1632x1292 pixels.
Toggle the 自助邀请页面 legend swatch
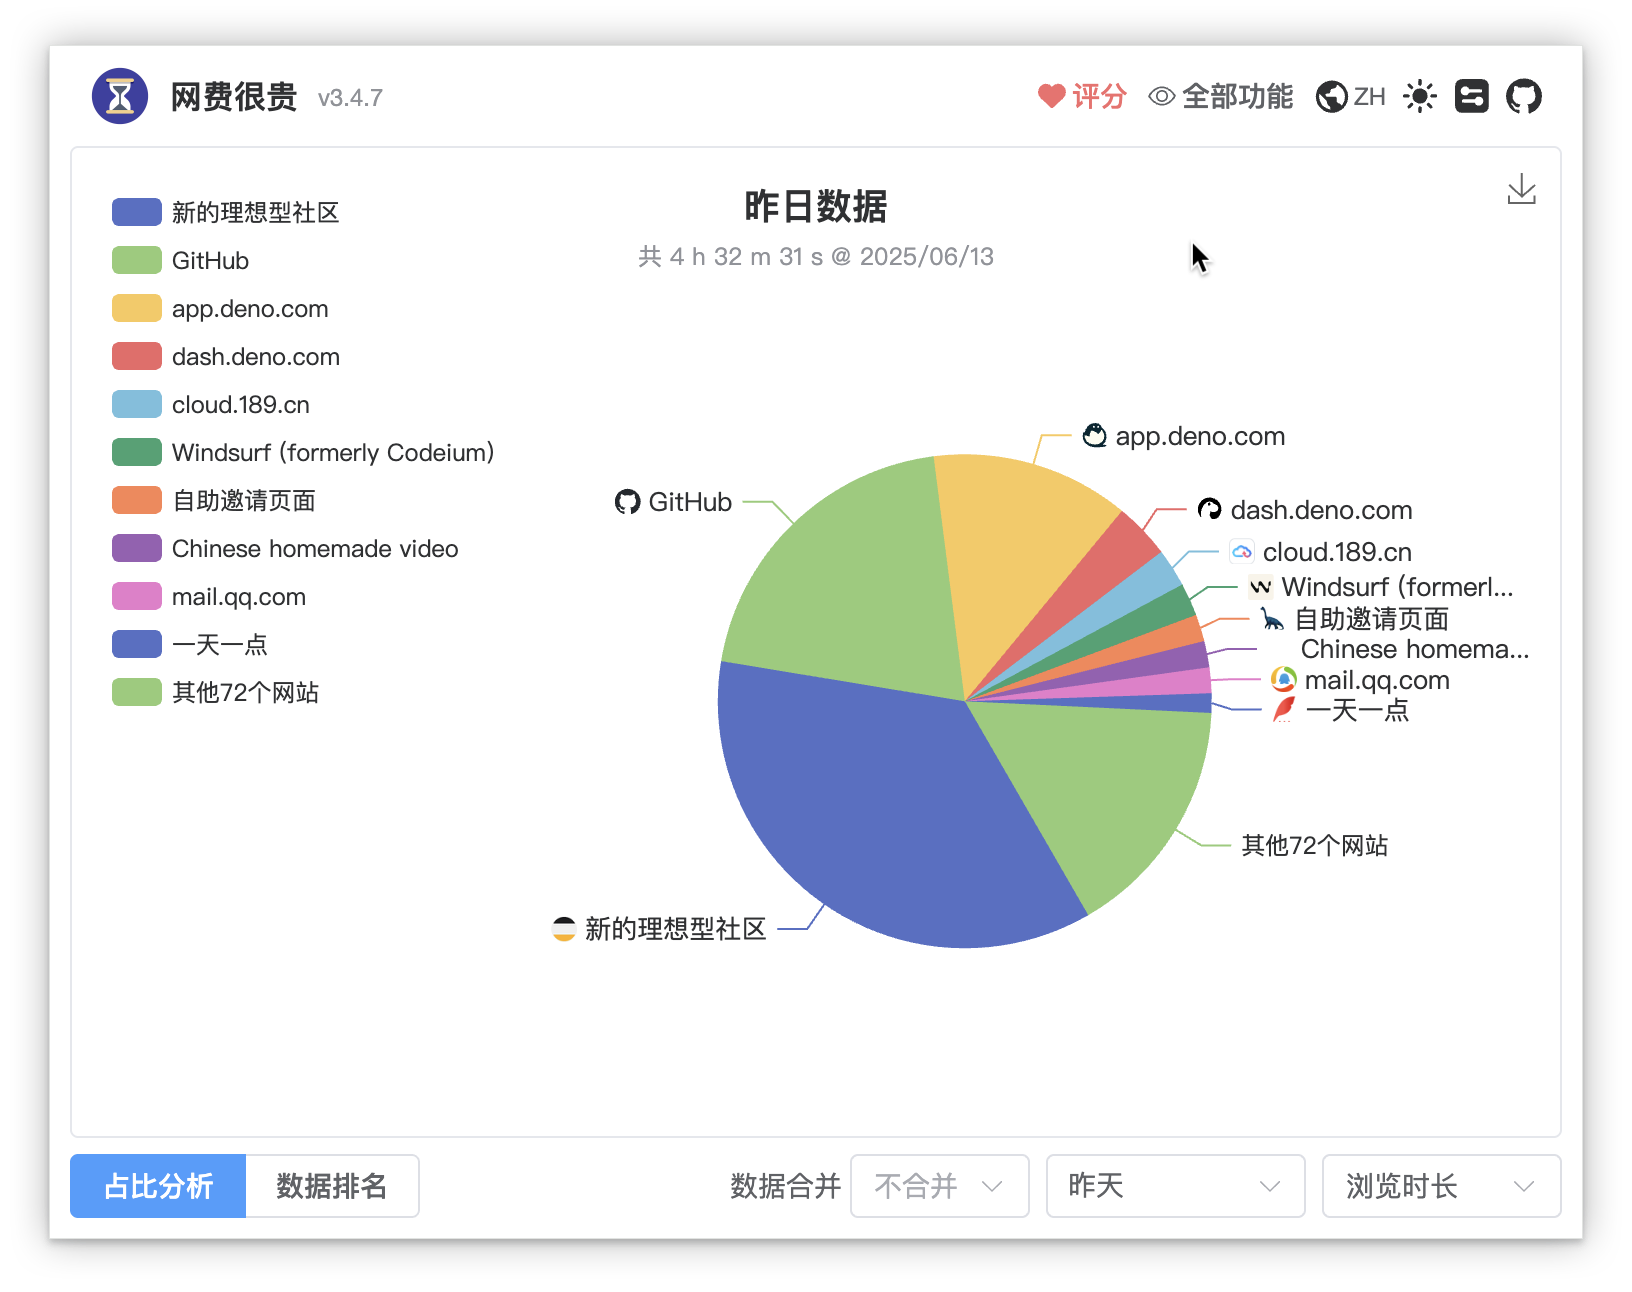pos(137,500)
